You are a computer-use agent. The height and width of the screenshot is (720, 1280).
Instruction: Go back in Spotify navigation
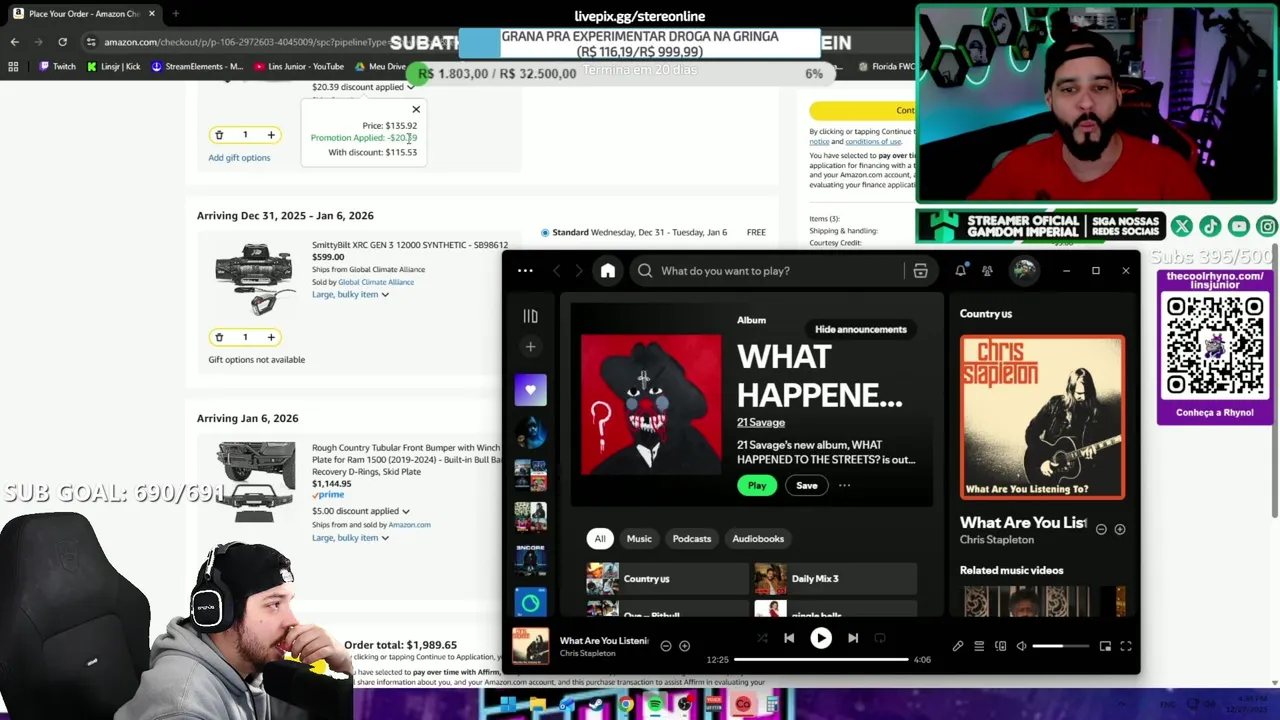tap(557, 271)
